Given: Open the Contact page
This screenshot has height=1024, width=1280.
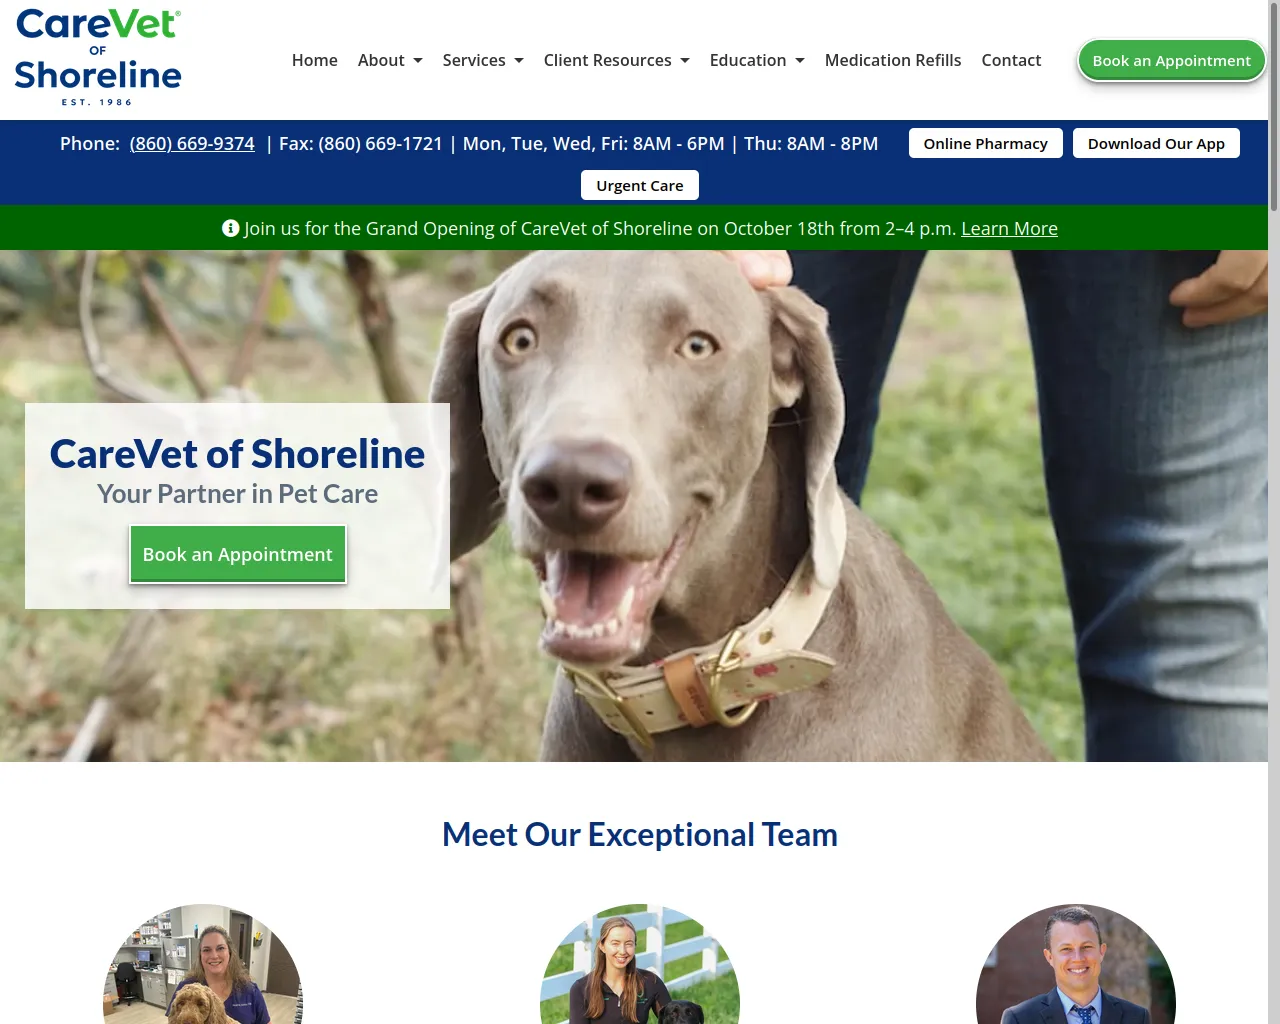Looking at the screenshot, I should pos(1011,60).
